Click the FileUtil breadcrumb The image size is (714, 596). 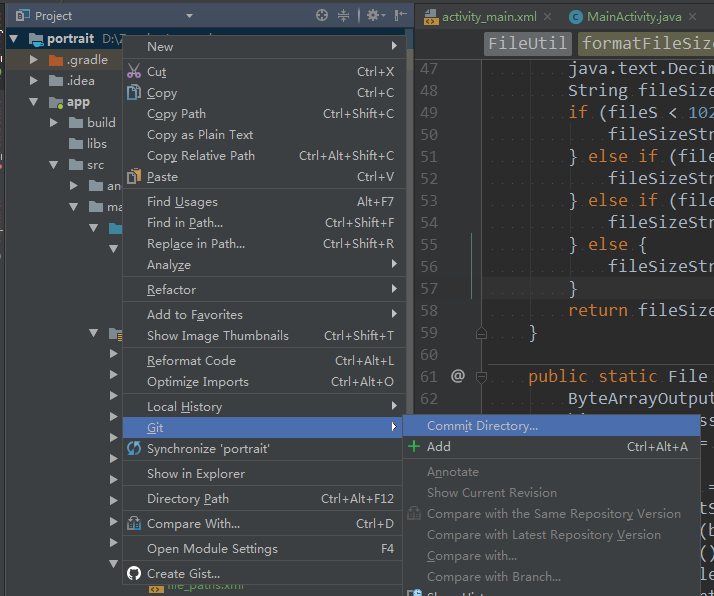pos(528,43)
